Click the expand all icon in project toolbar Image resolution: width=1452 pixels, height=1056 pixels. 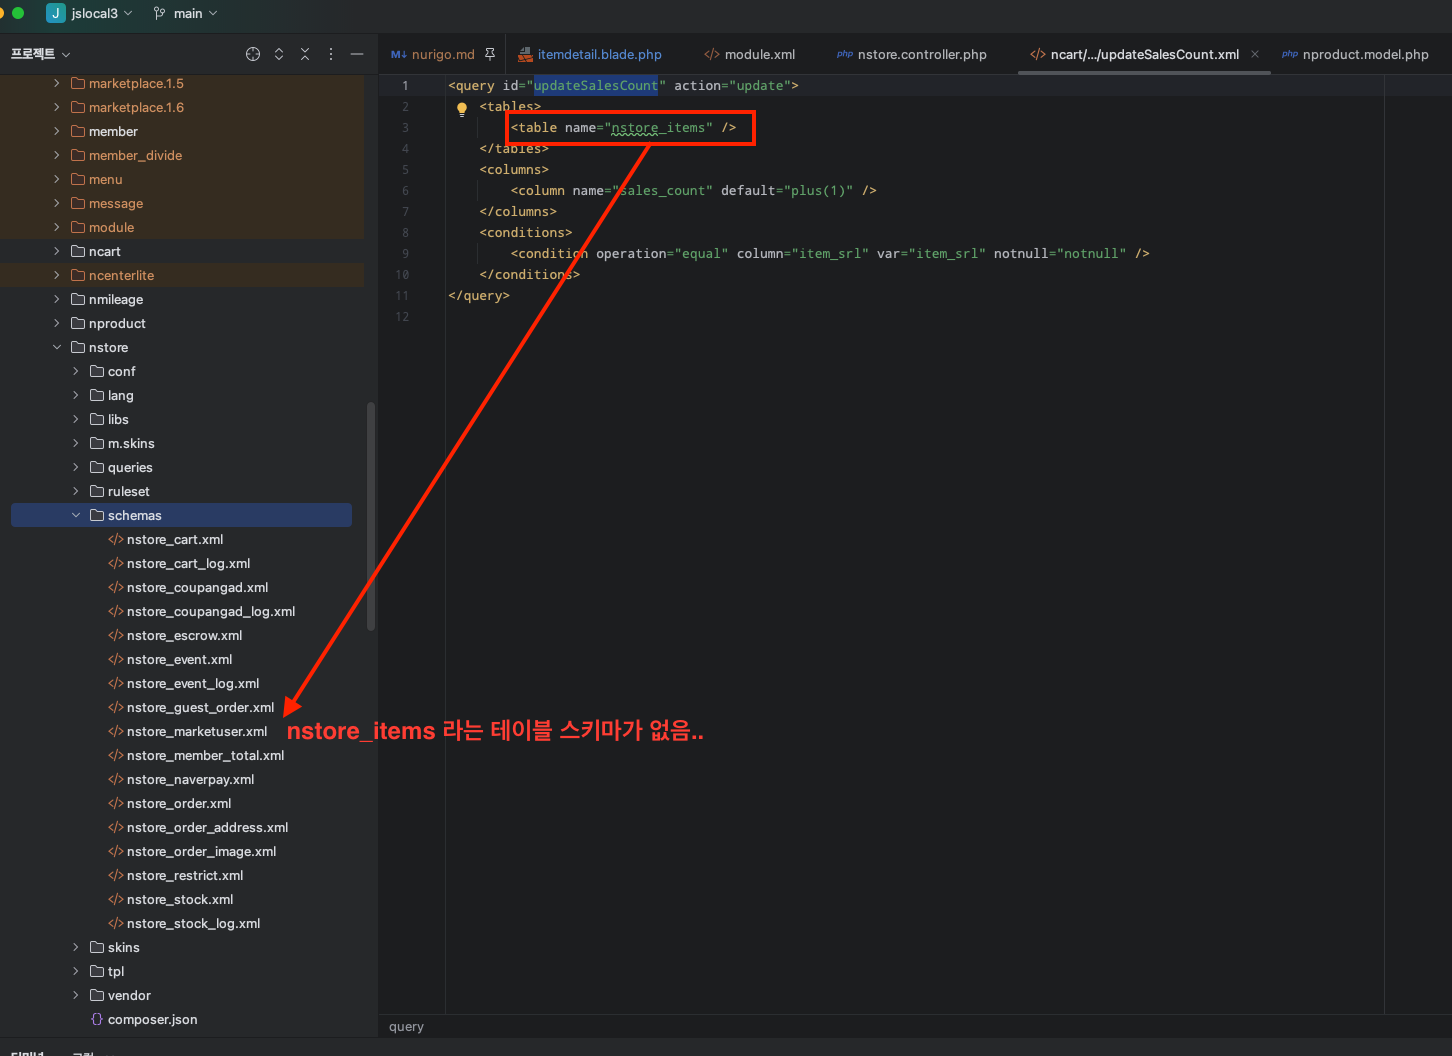pyautogui.click(x=279, y=54)
